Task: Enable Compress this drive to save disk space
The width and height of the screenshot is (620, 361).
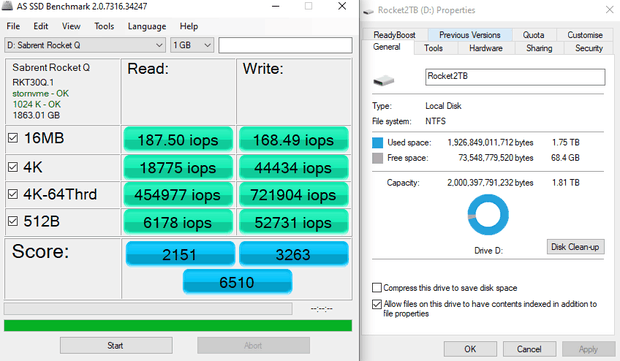Action: coord(377,287)
